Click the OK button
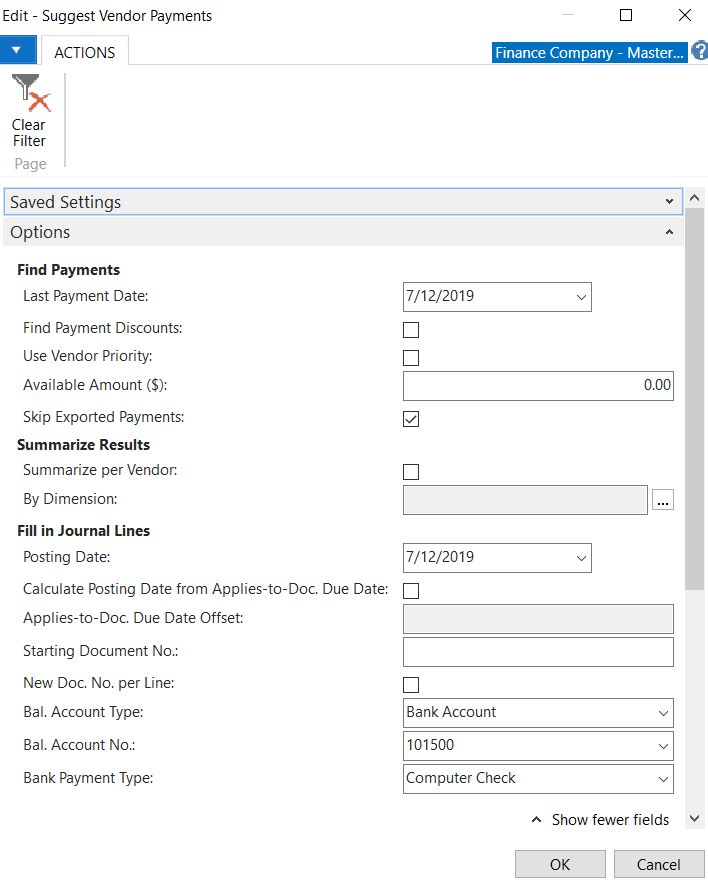 click(x=560, y=864)
